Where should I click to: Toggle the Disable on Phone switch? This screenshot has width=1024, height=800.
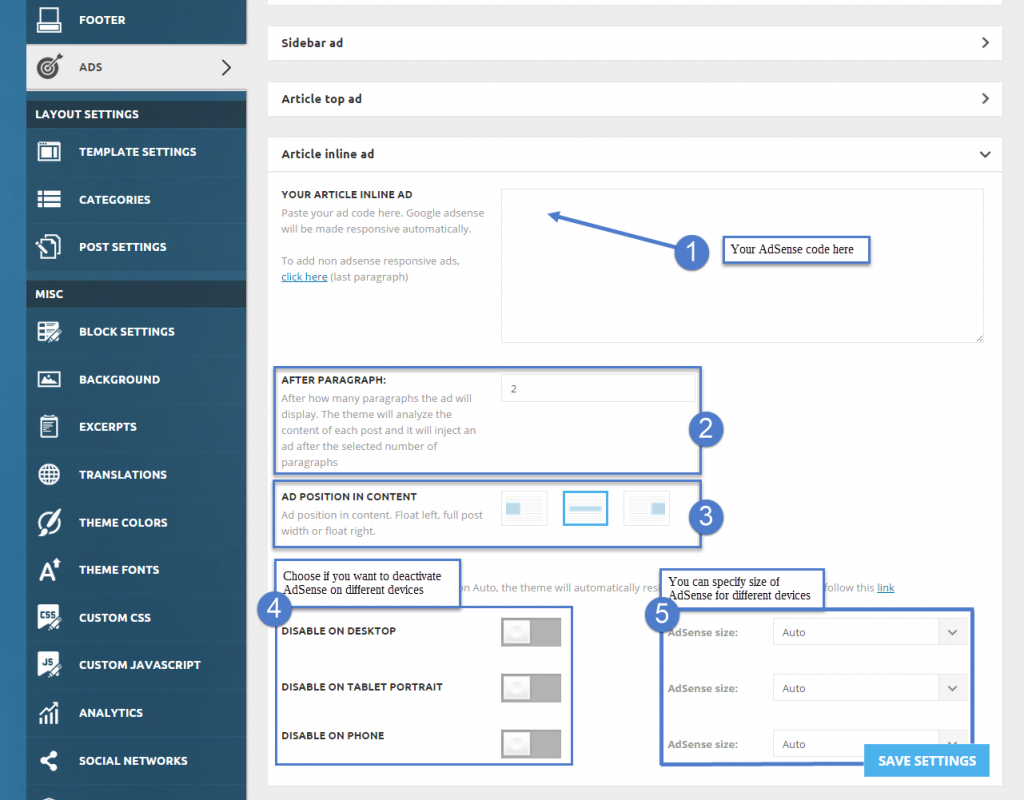[x=530, y=744]
